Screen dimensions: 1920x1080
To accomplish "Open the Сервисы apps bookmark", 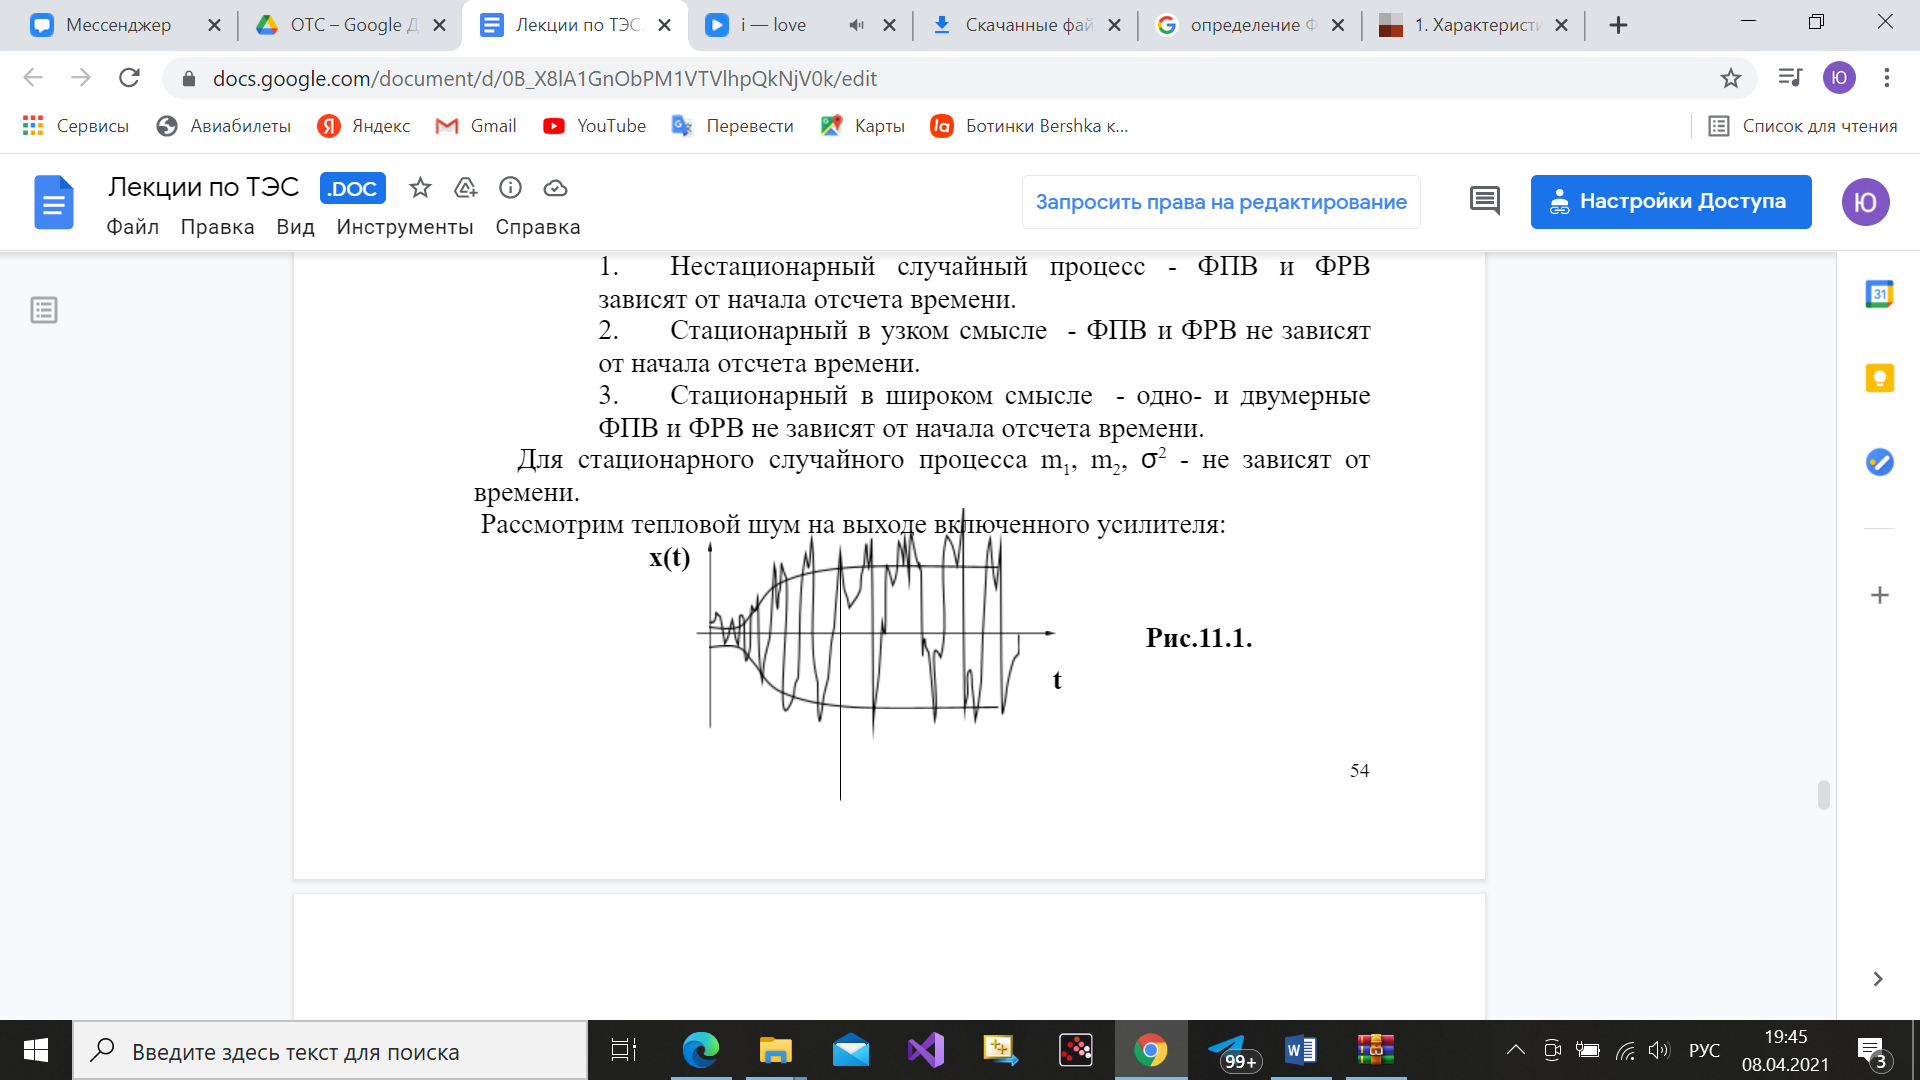I will 76,126.
